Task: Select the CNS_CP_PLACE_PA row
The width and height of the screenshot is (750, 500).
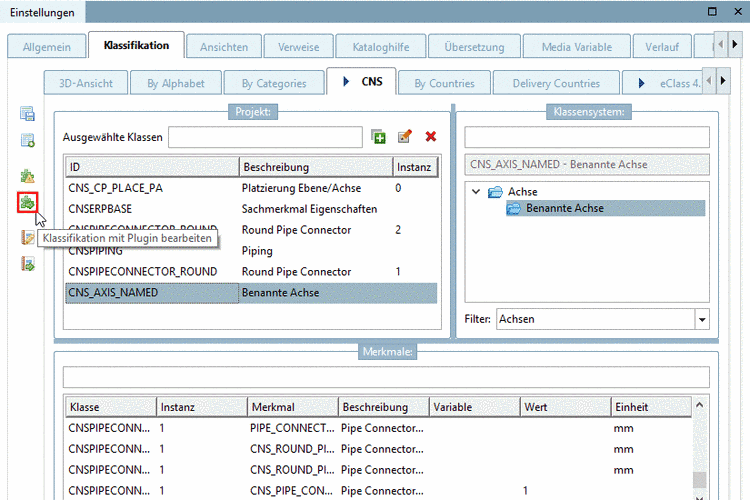Action: click(x=251, y=188)
